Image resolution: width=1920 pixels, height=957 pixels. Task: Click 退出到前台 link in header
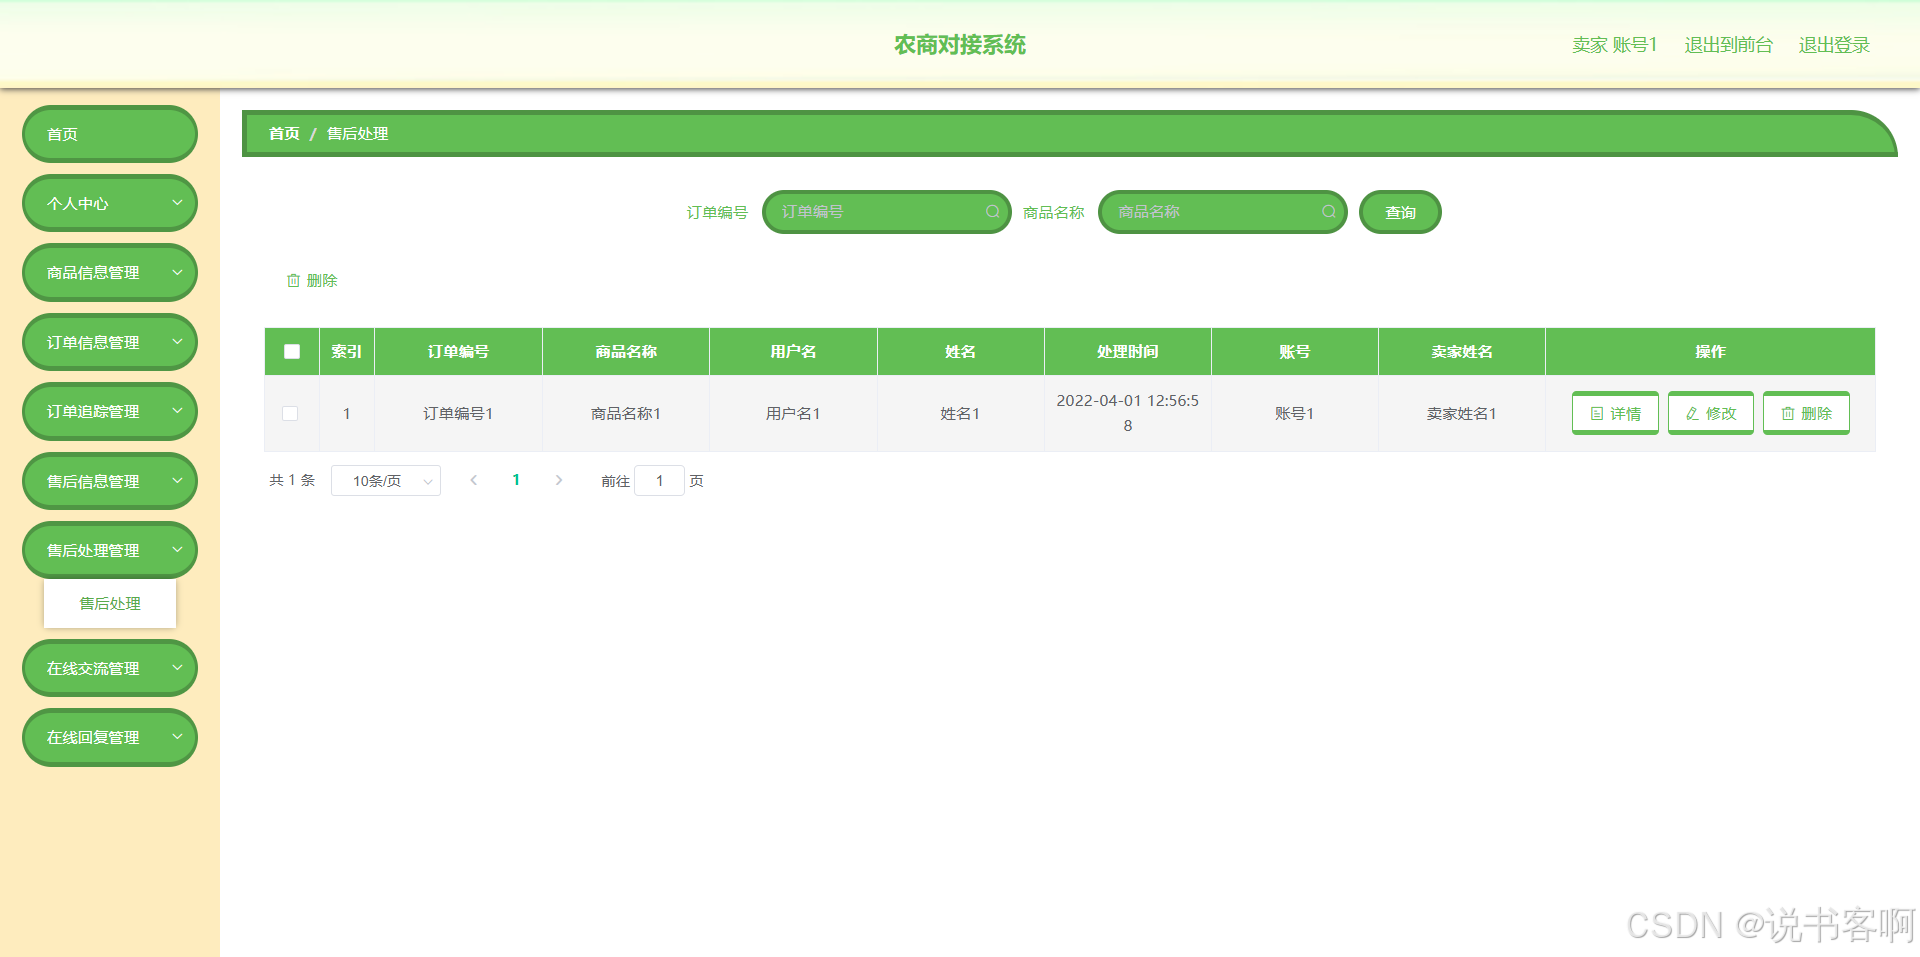(1728, 45)
